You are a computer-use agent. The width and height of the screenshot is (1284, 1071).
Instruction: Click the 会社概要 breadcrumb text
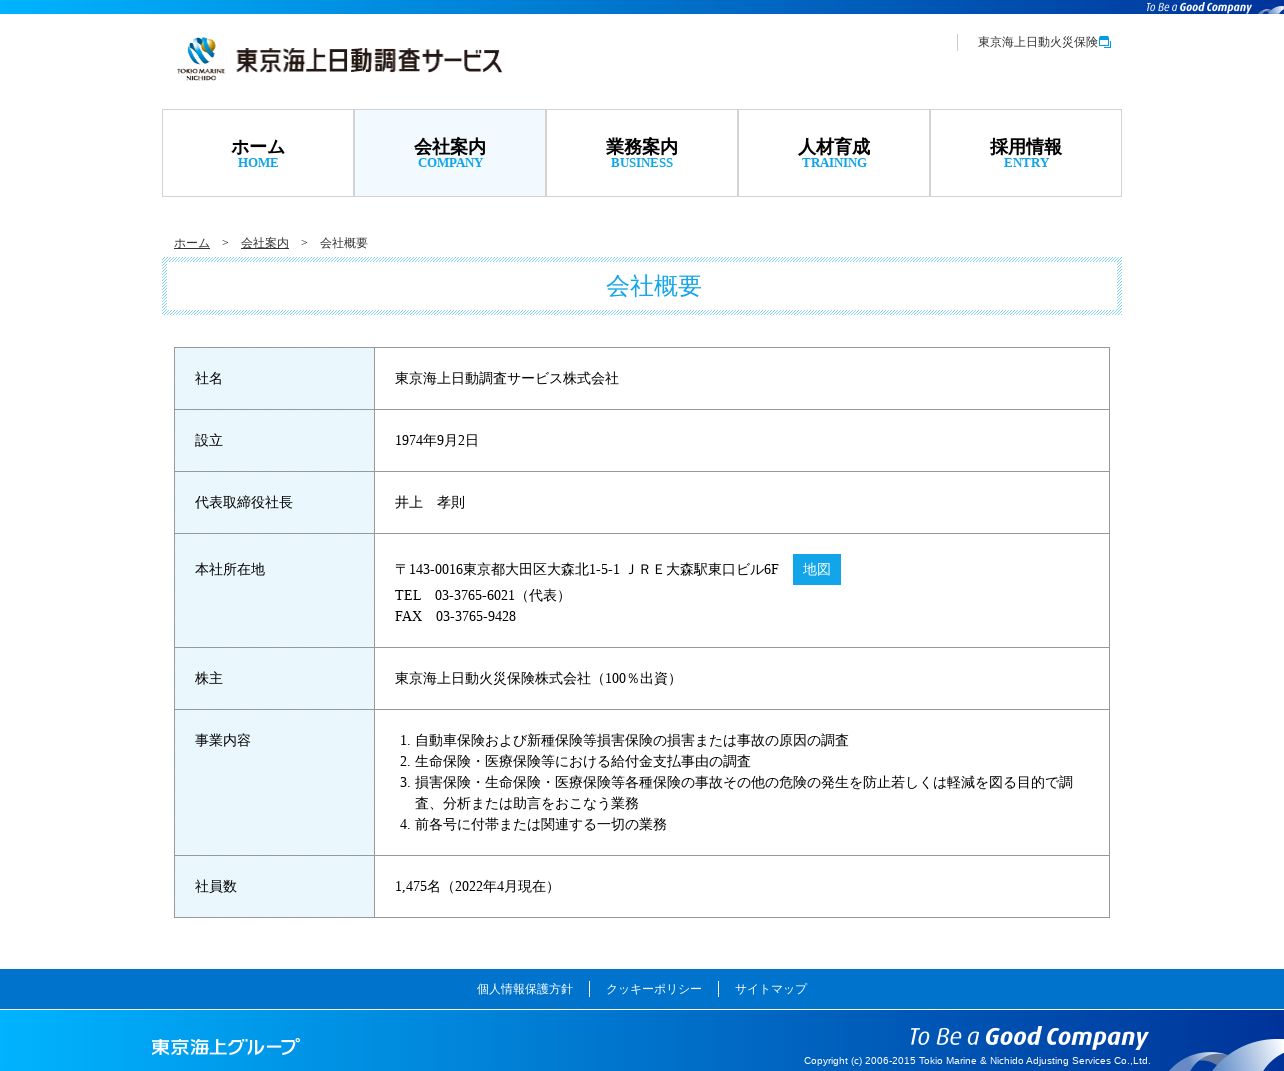[344, 243]
